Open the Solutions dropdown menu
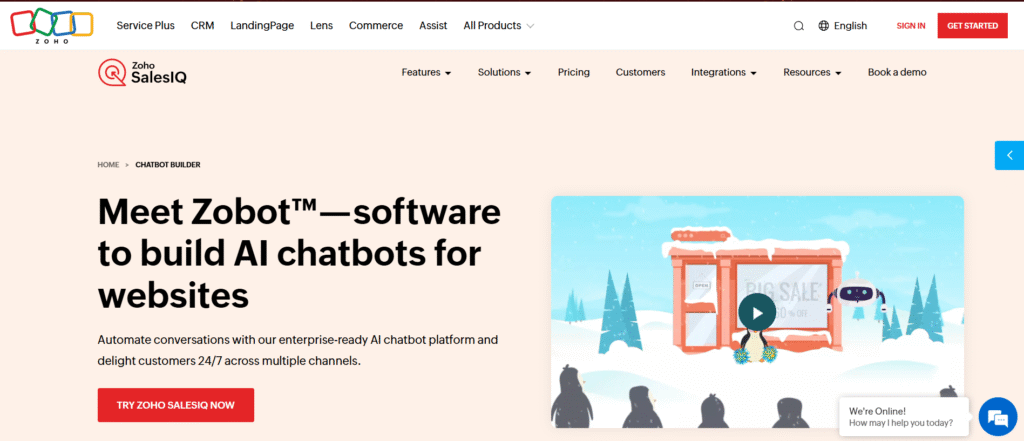Viewport: 1024px width, 441px height. point(504,72)
